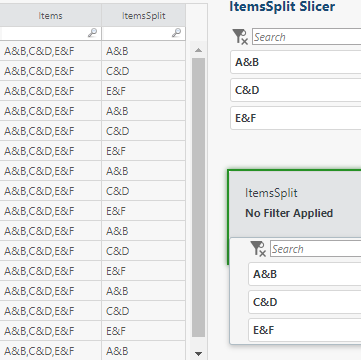This screenshot has height=360, width=361.
Task: Open the ItemsSplit No Filter Applied box
Action: pyautogui.click(x=295, y=203)
